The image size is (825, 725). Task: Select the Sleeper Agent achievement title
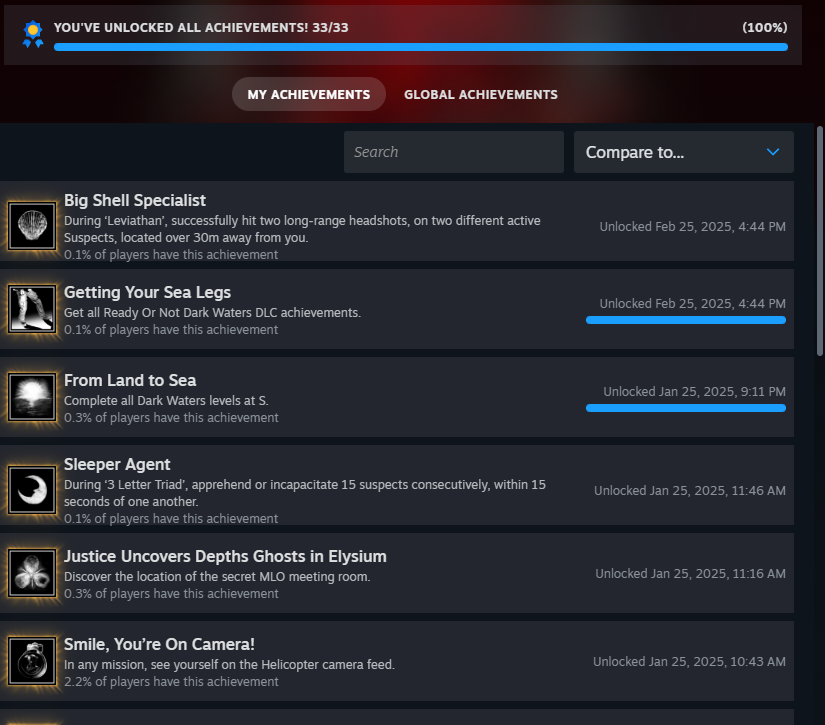117,464
